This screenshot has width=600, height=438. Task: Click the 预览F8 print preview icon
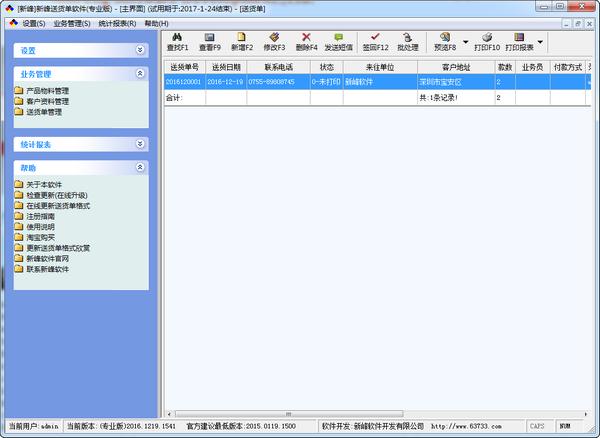(x=445, y=41)
